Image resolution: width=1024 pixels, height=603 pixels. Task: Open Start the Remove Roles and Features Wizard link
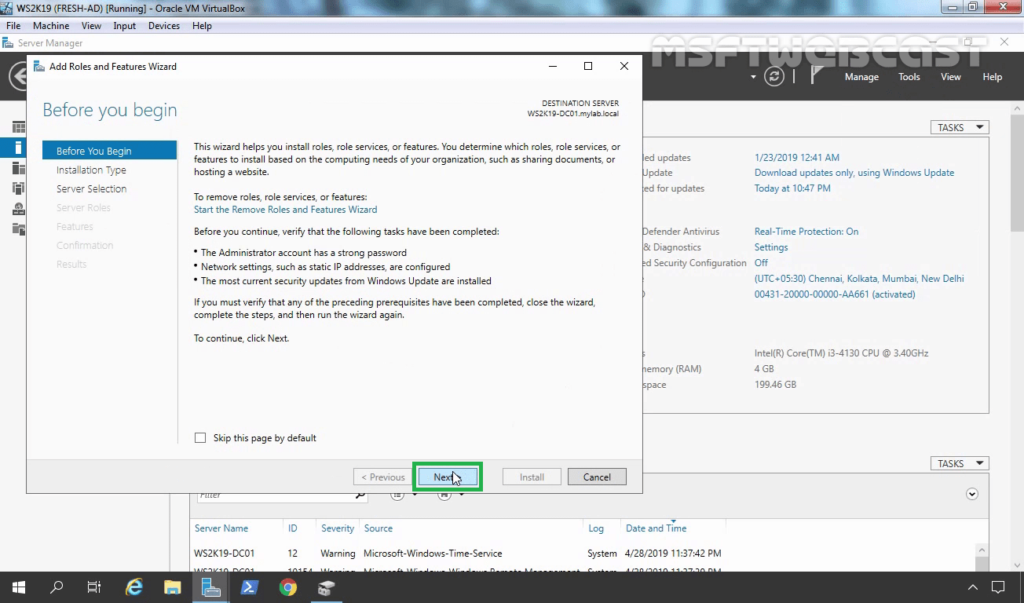(x=285, y=210)
